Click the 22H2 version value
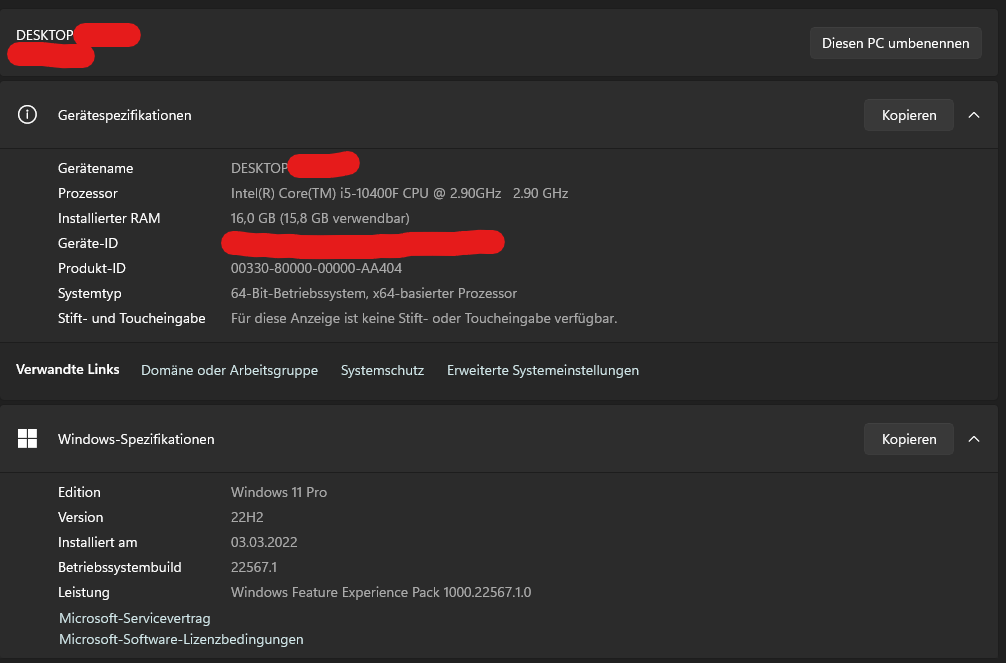The width and height of the screenshot is (1006, 663). 247,517
